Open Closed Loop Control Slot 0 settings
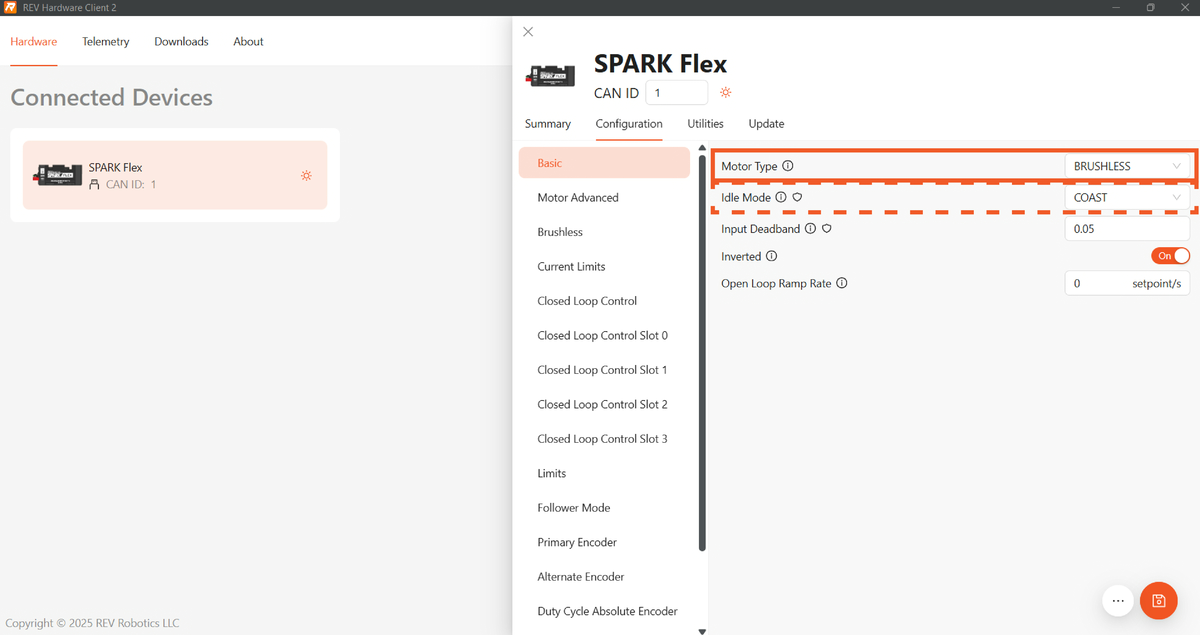This screenshot has height=635, width=1200. pos(602,336)
